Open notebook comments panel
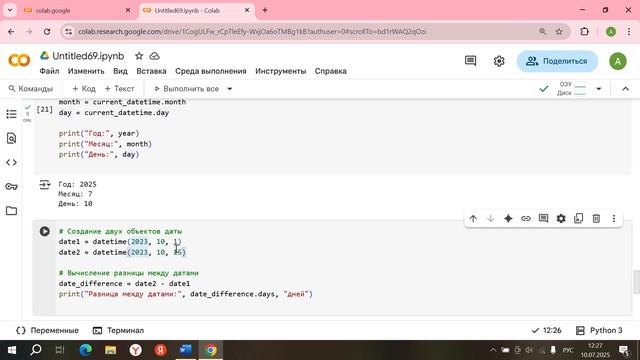The image size is (640, 360). click(471, 61)
